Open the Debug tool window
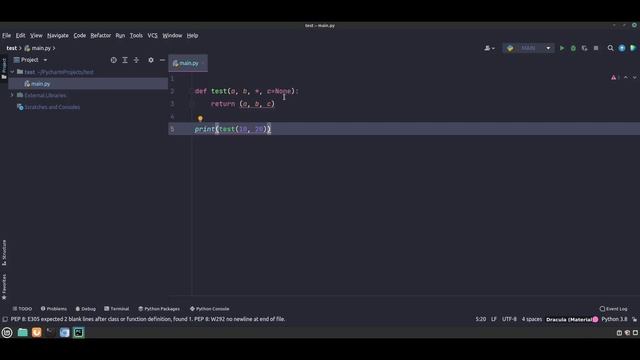This screenshot has width=640, height=360. 86,309
